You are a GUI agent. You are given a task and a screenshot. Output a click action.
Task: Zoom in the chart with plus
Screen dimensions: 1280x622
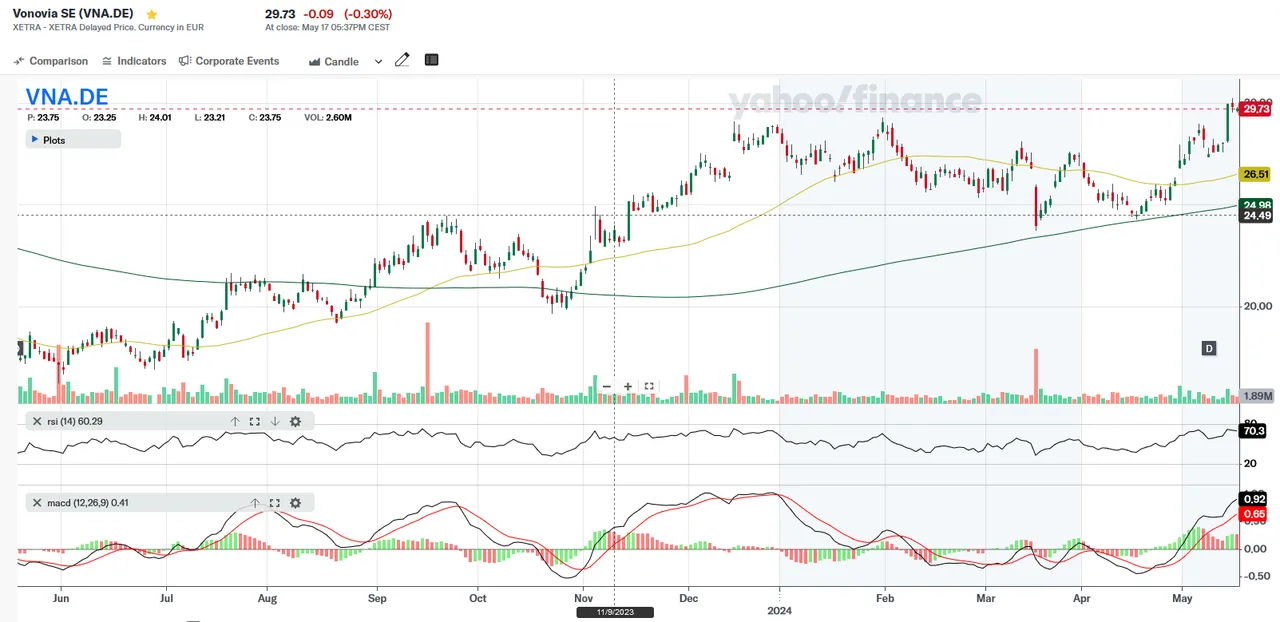[628, 386]
